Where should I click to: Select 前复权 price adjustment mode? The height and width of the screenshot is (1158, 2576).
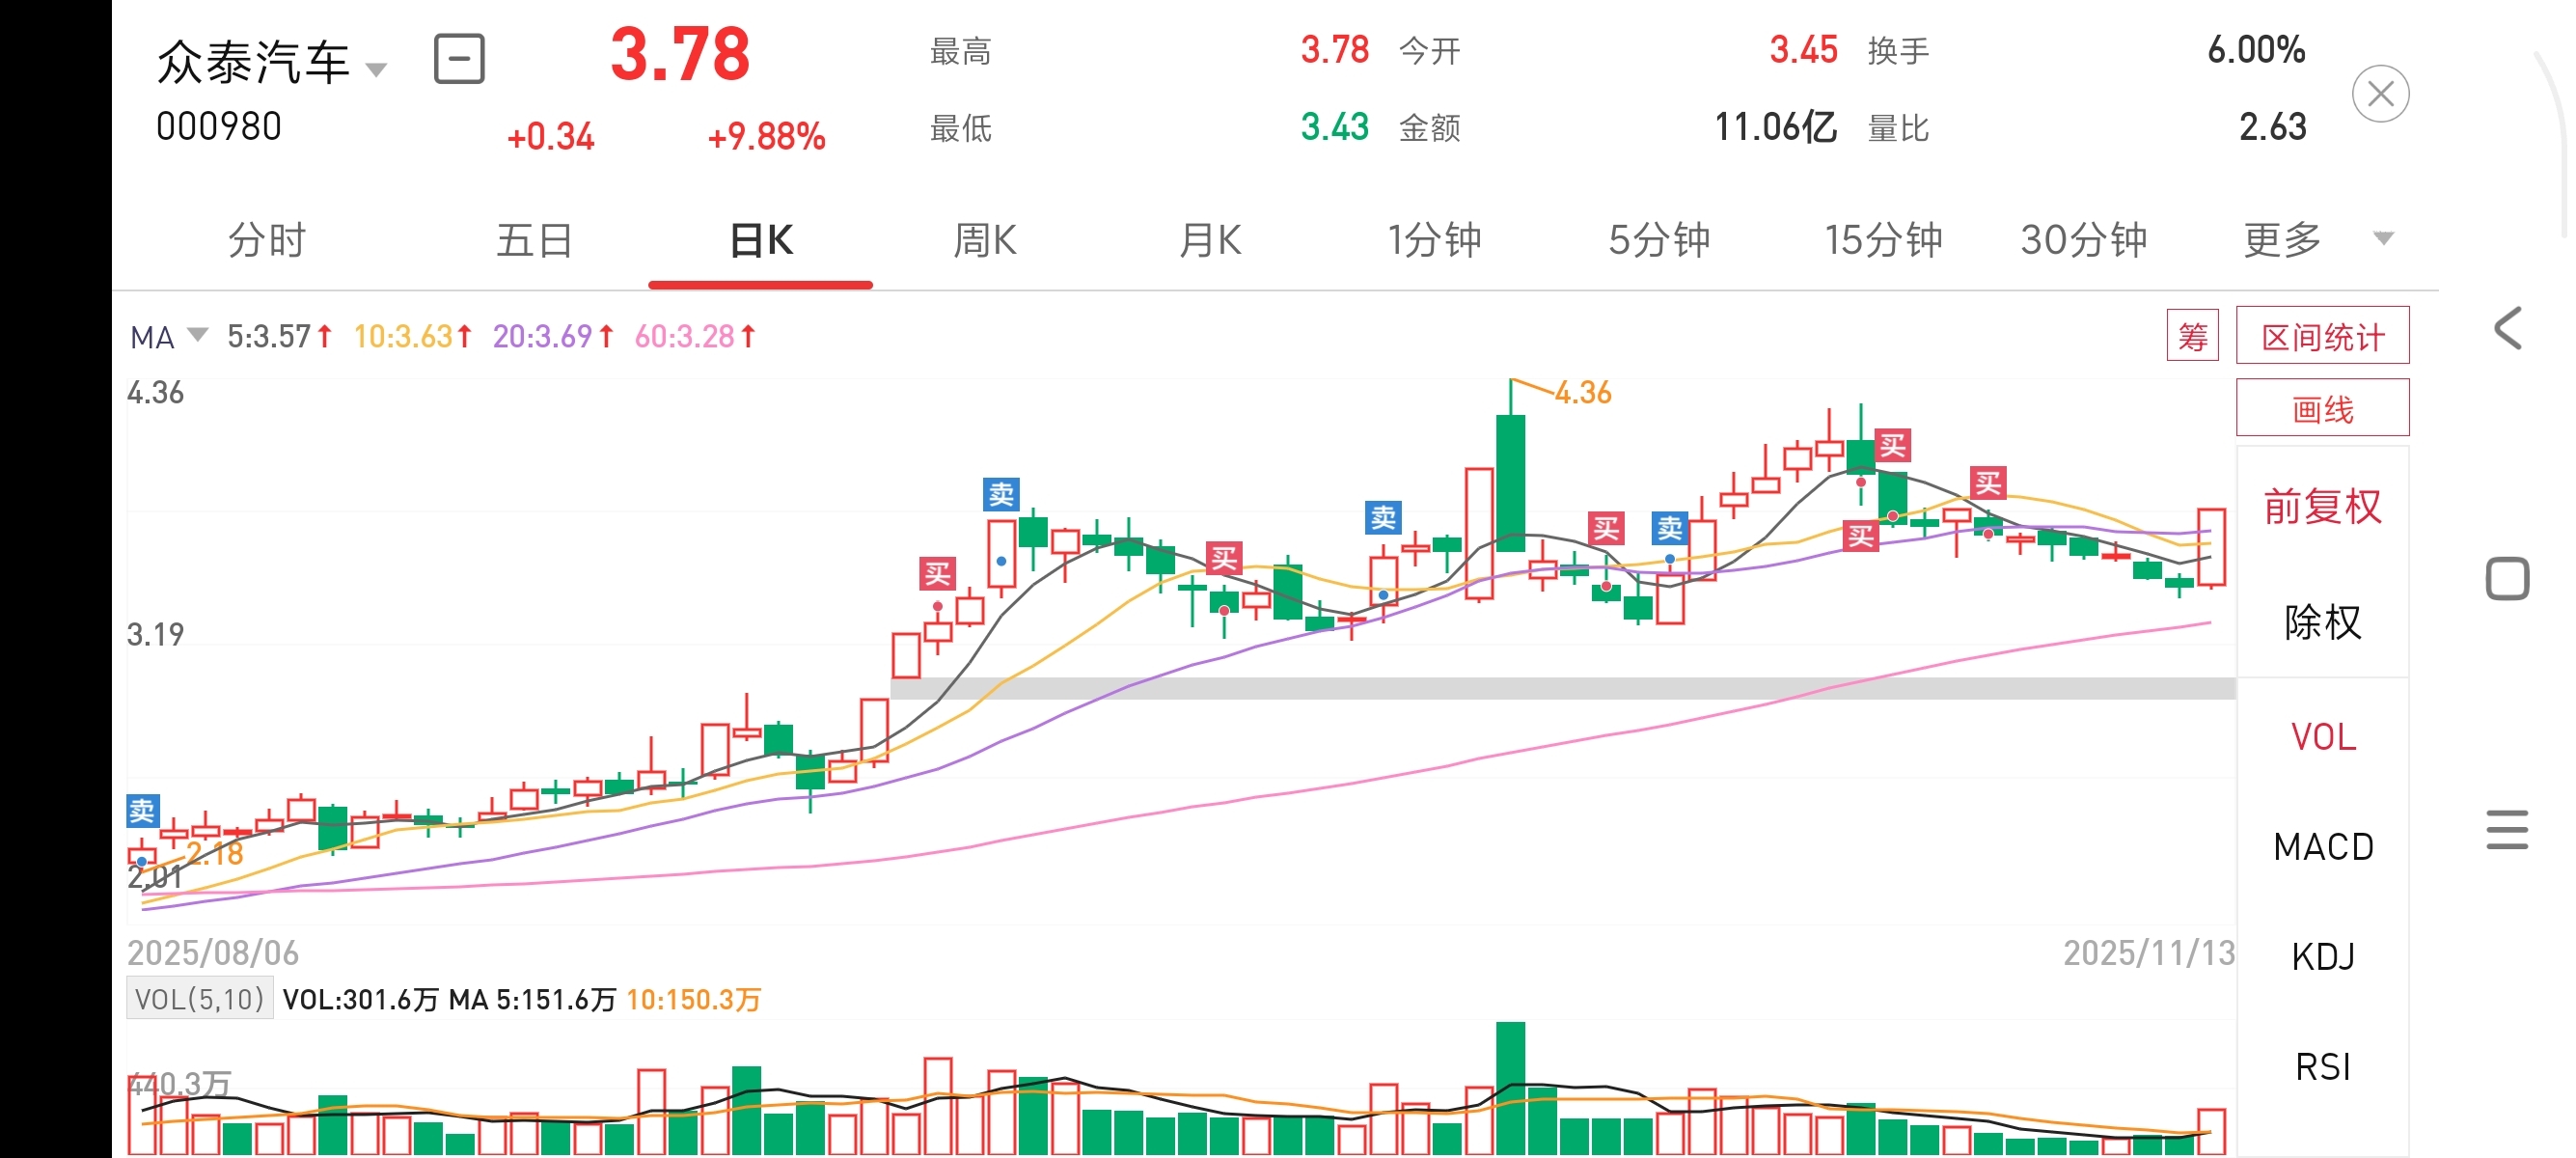click(x=2322, y=506)
